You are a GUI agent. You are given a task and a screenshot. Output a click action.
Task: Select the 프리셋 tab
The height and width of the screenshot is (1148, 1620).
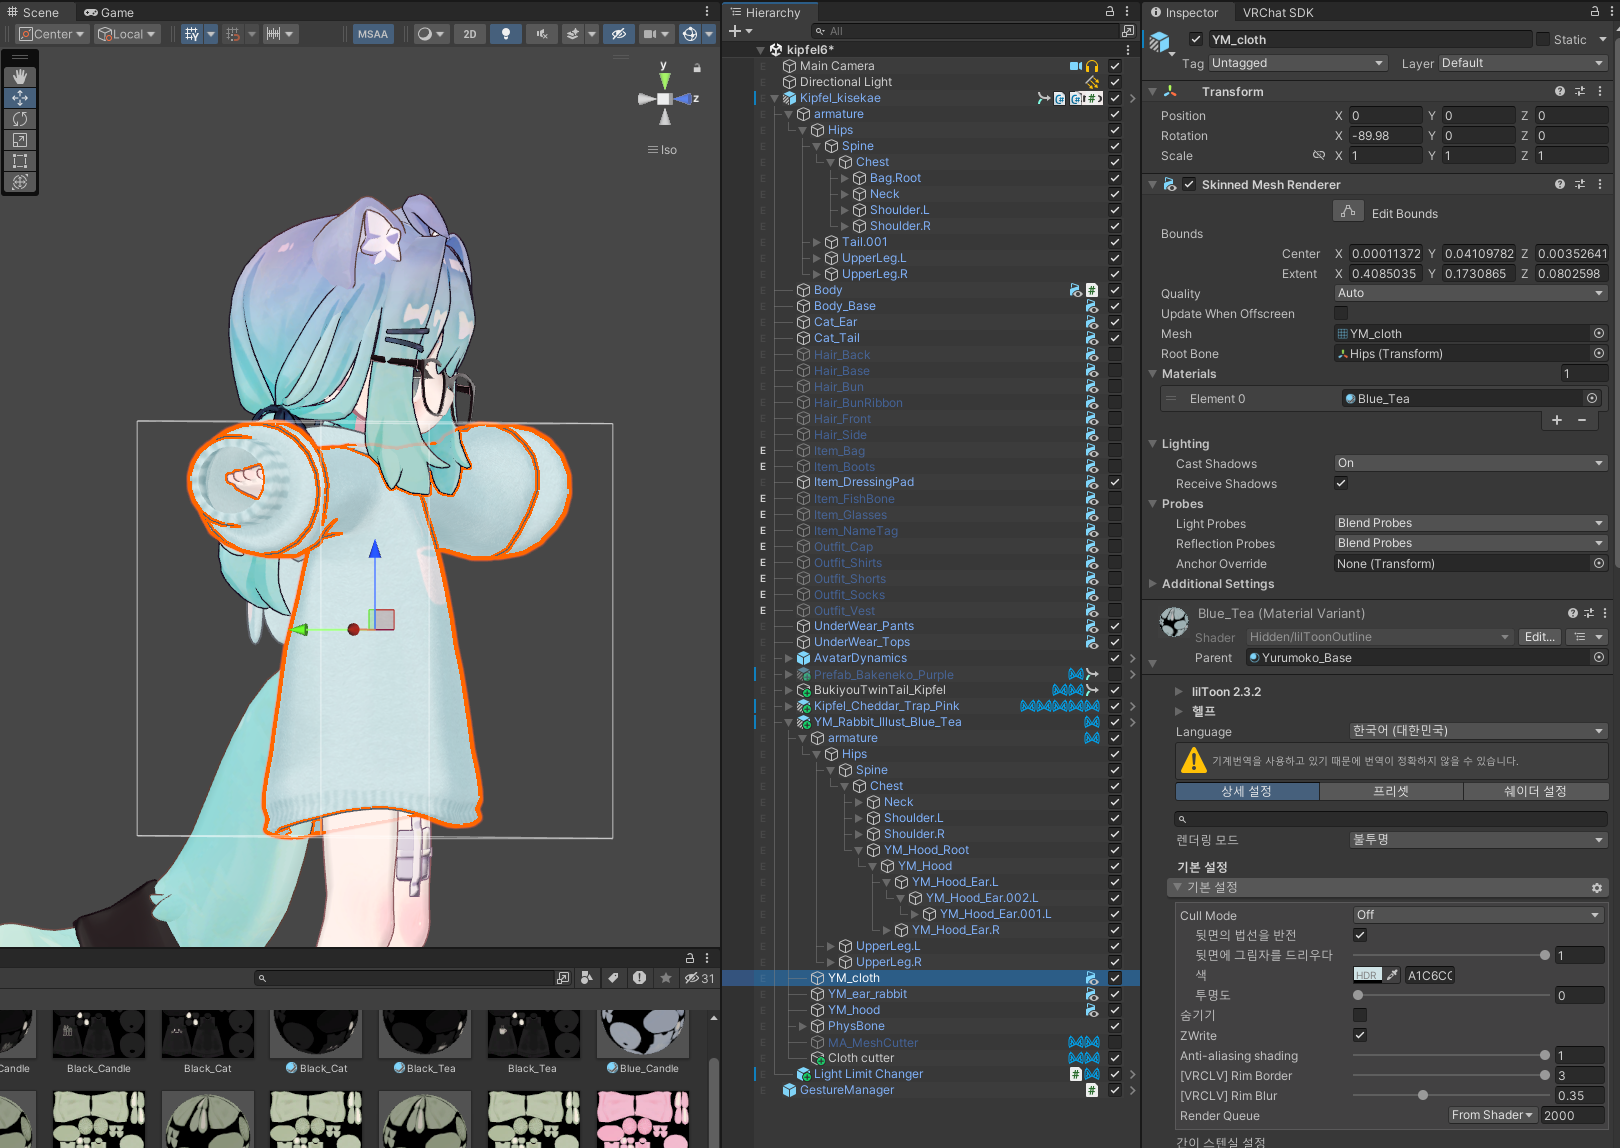coord(1391,791)
